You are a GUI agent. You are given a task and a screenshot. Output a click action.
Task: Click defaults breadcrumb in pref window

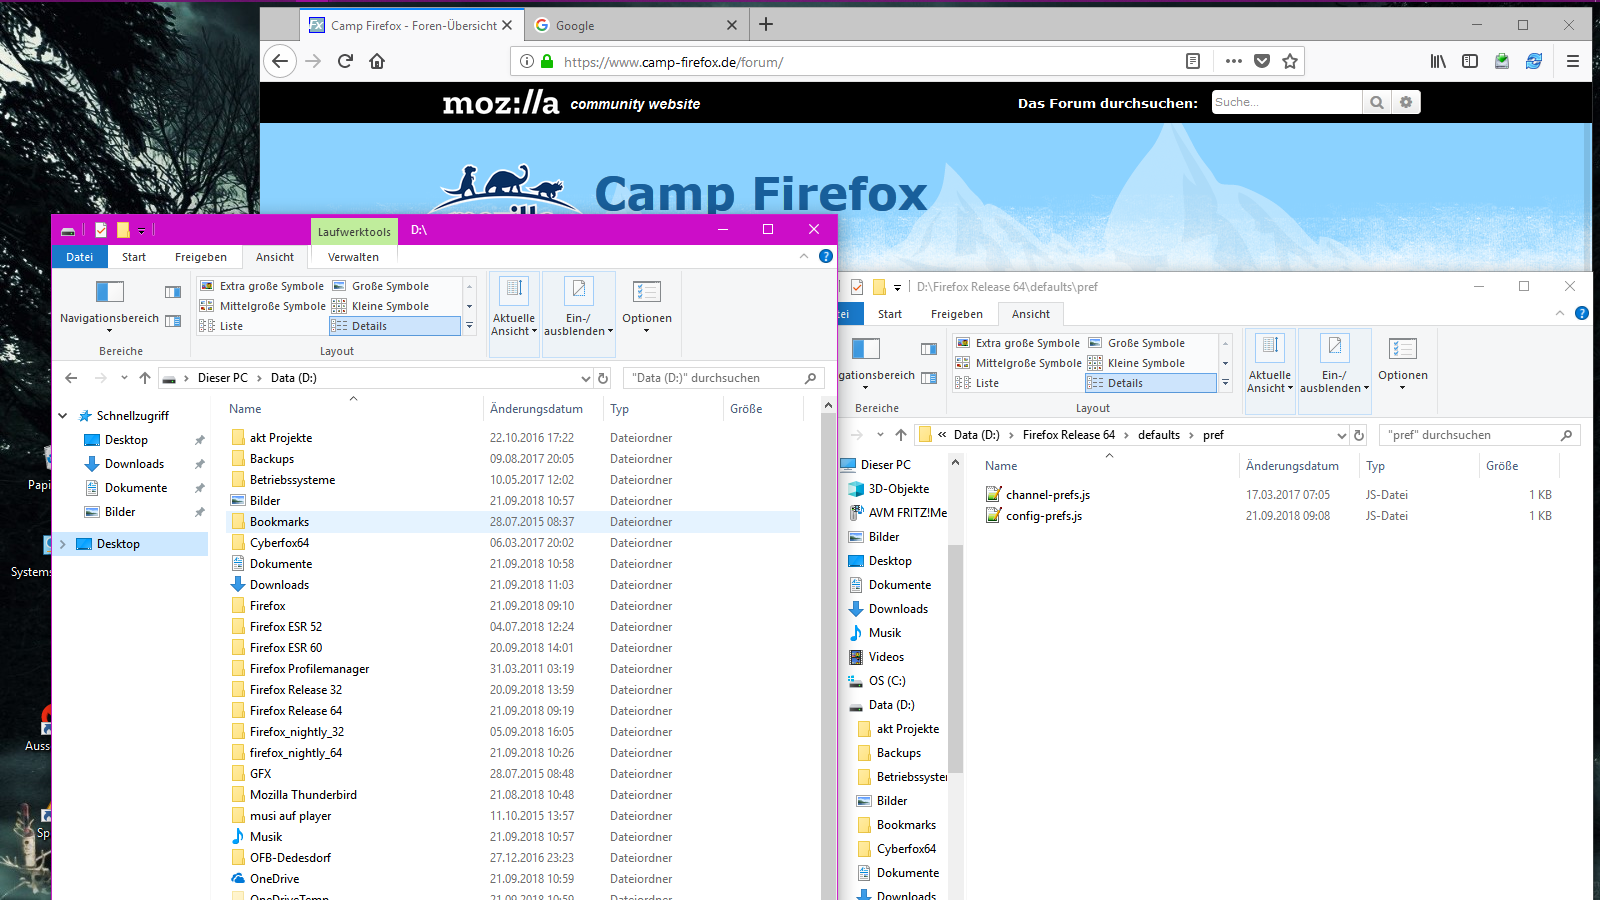coord(1159,435)
